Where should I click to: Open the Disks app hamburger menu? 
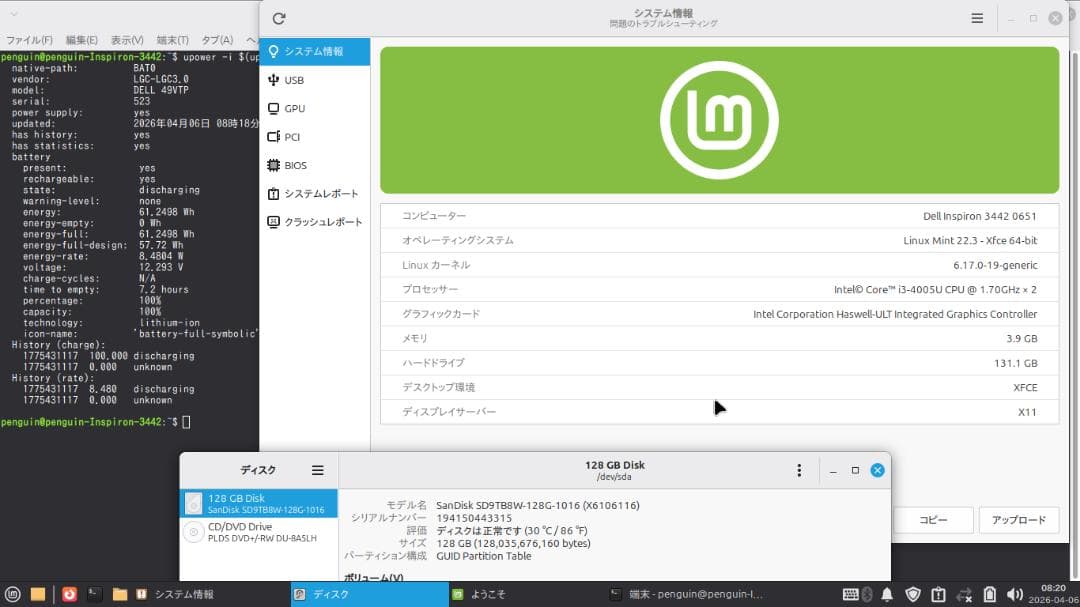318,471
